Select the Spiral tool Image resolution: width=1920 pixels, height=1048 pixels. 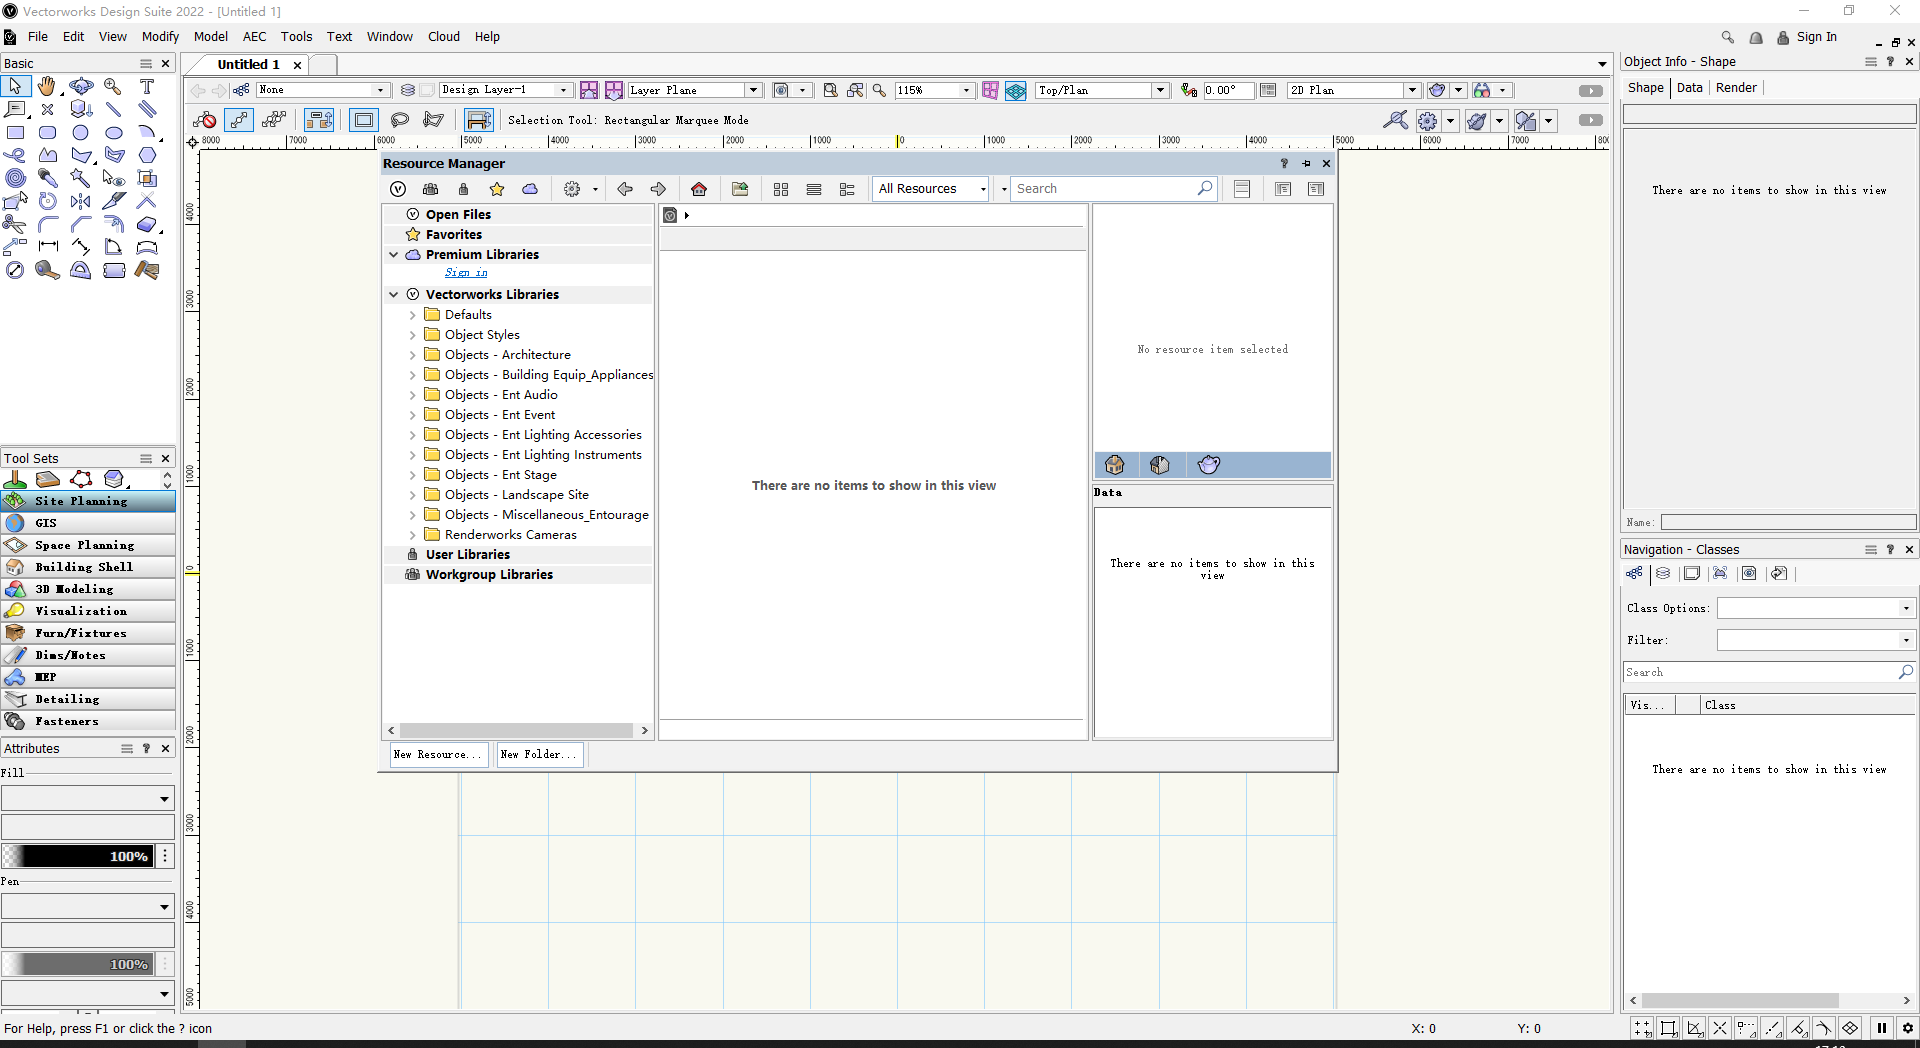[x=15, y=178]
